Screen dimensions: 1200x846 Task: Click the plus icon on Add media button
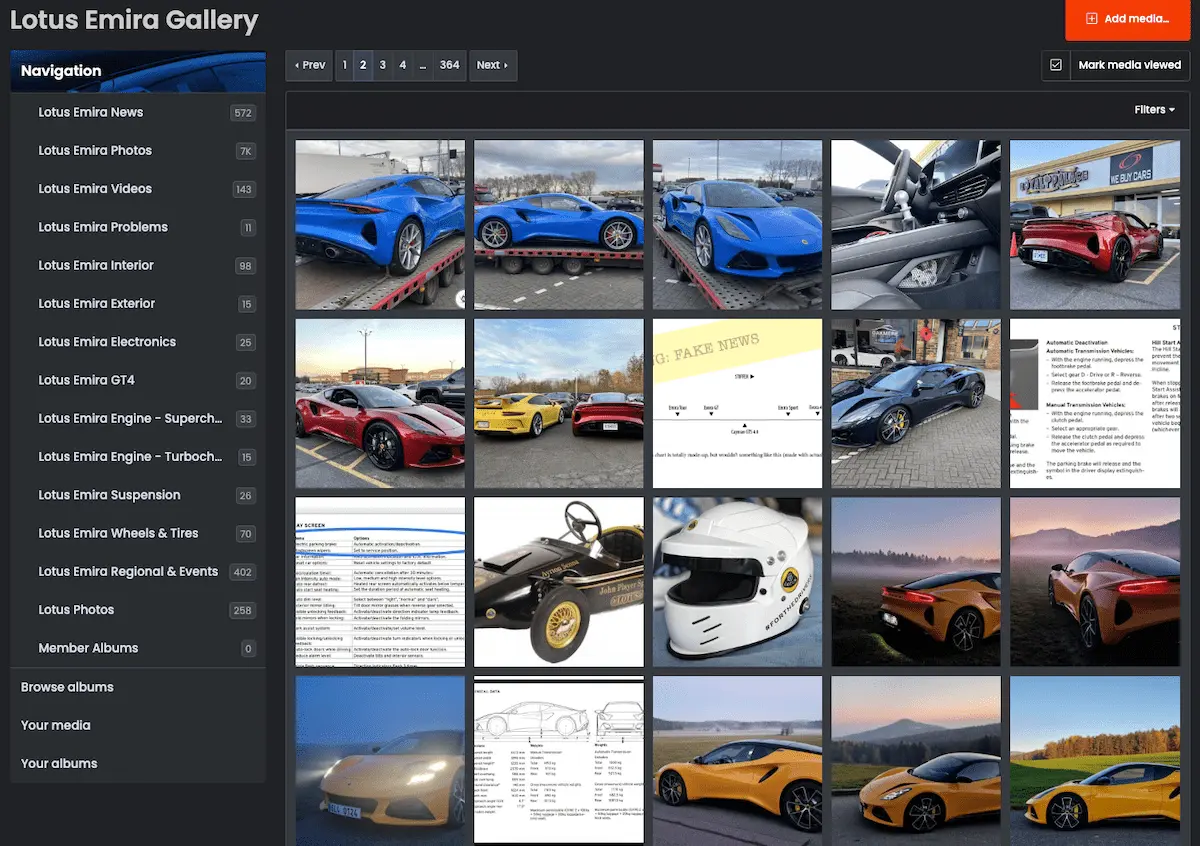1094,20
